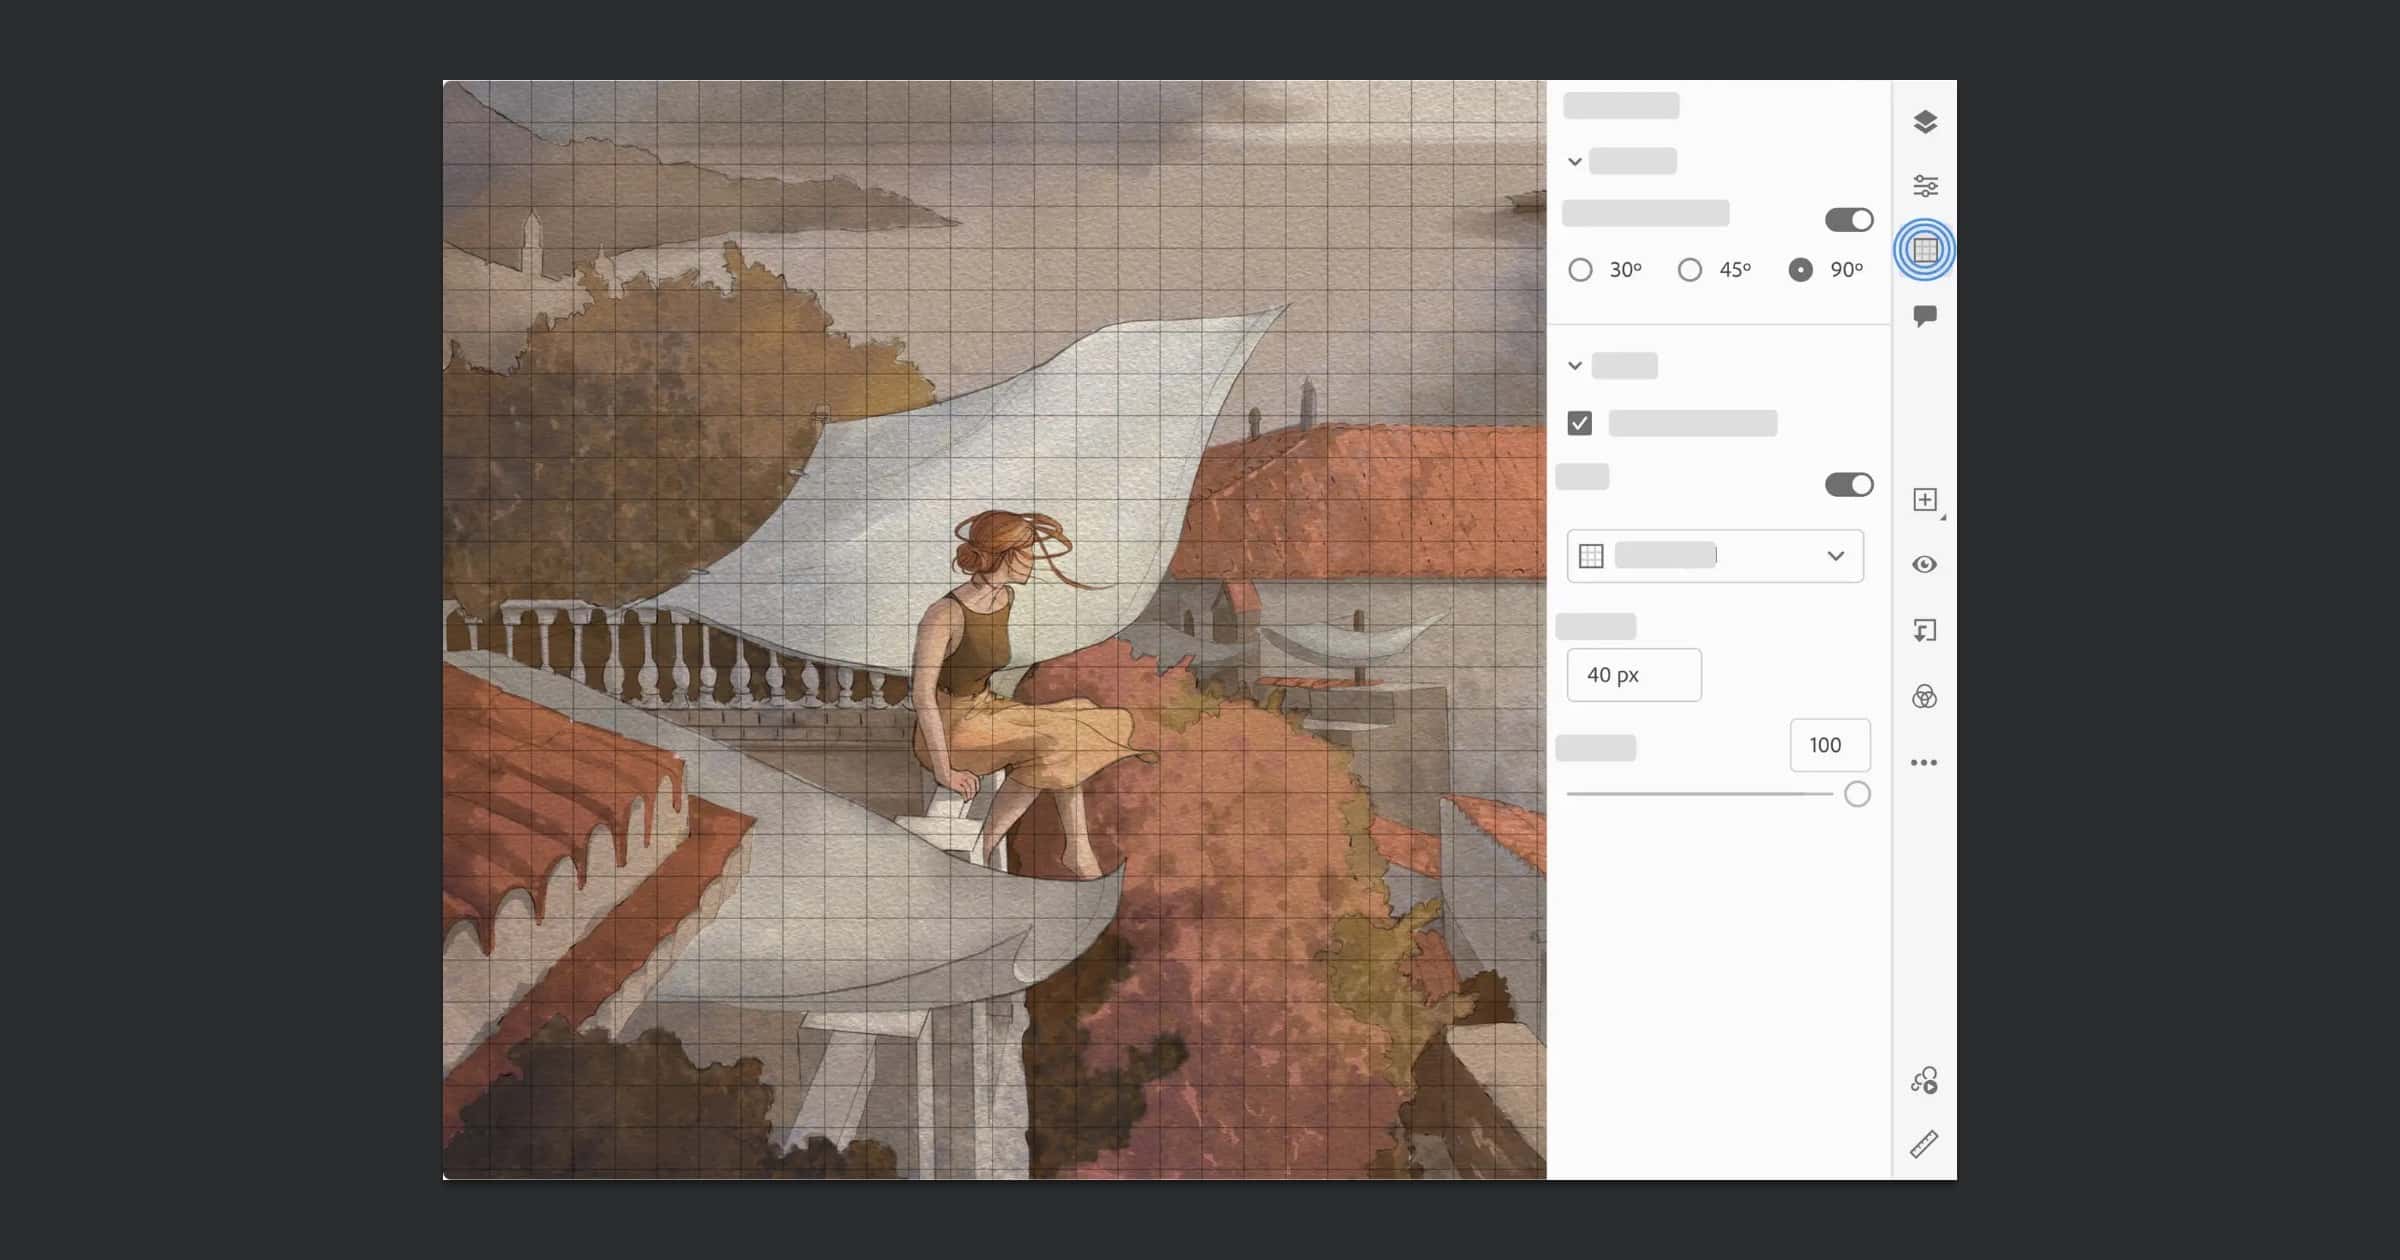Click the highlighted grid precision icon
Viewport: 2400px width, 1260px height.
(x=1924, y=250)
